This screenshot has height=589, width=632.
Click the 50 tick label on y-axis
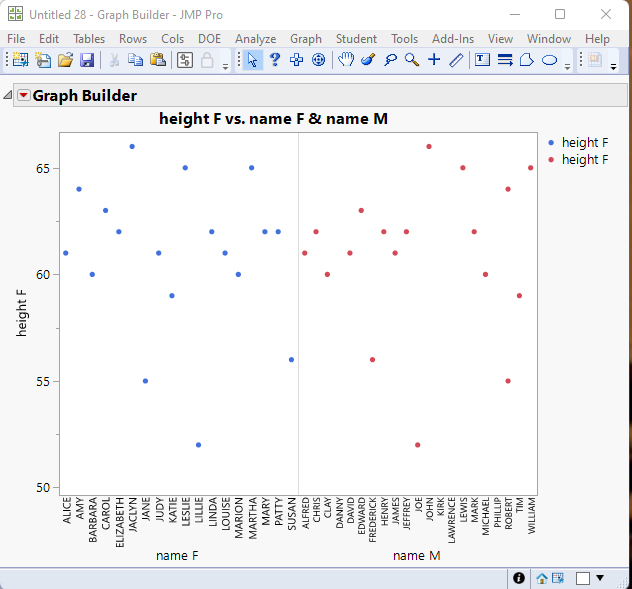(43, 488)
